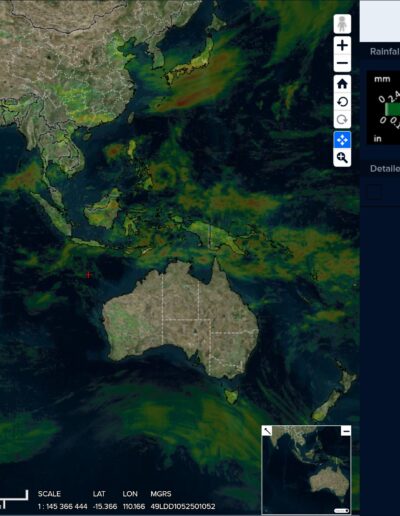Screen dimensions: 400x516
Task: Select the zoom-to-area magnifier tool
Action: tap(342, 158)
